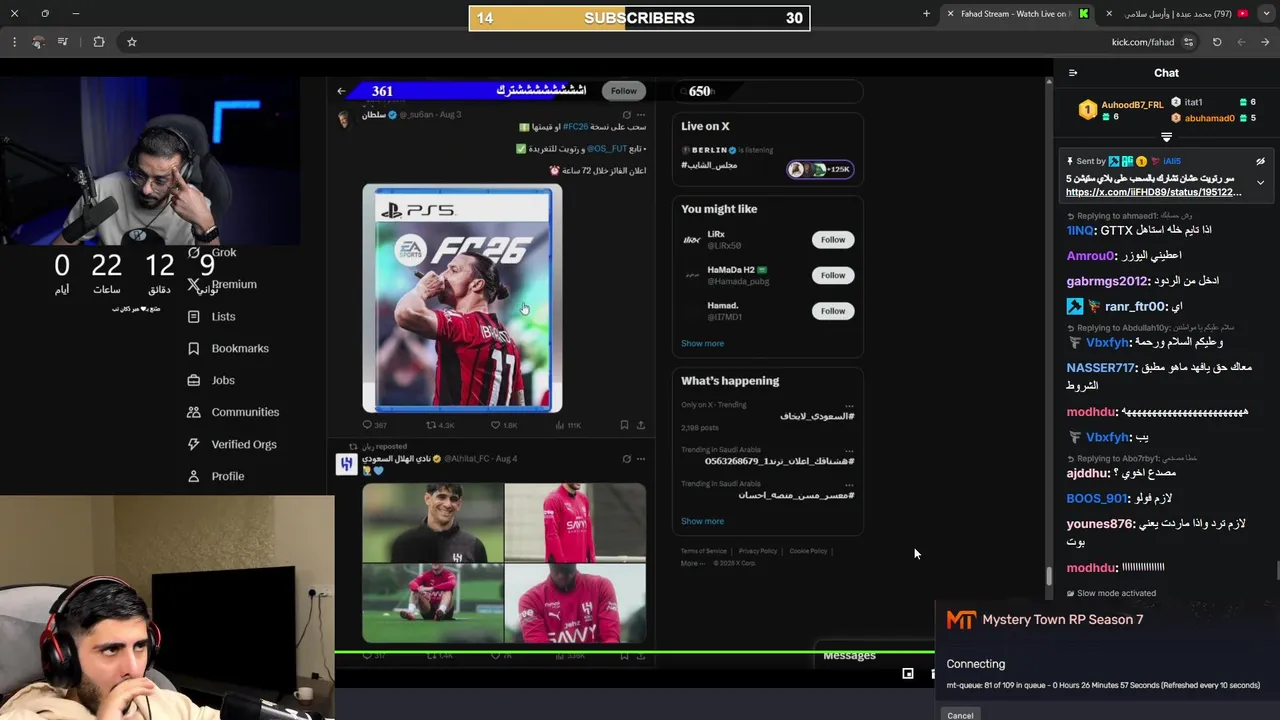The width and height of the screenshot is (1280, 720).
Task: Reply to the FC26 giveaway tweet
Action: pyautogui.click(x=374, y=425)
